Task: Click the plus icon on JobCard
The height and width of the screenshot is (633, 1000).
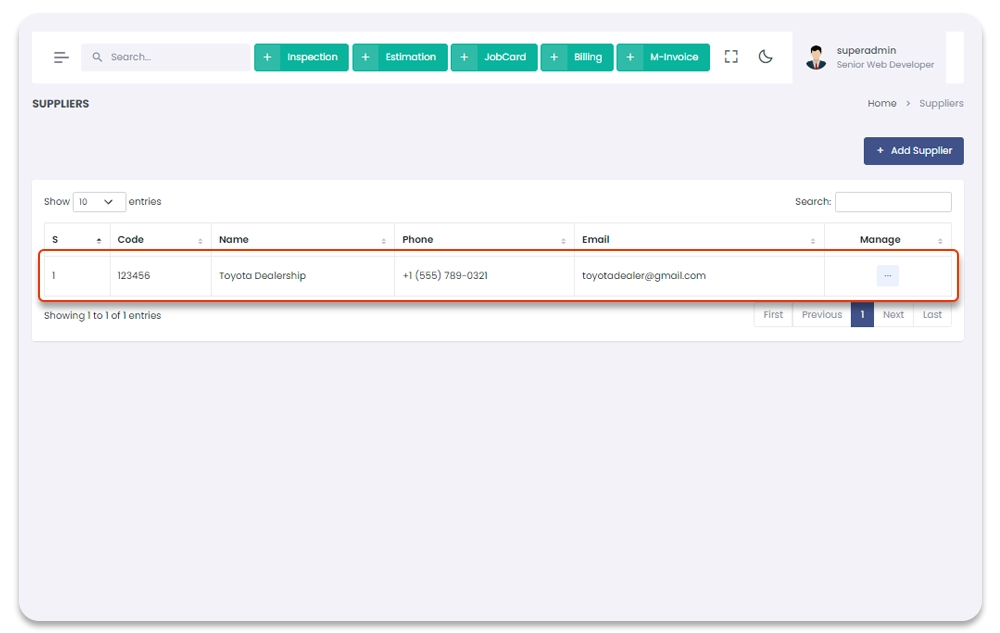Action: click(x=464, y=58)
